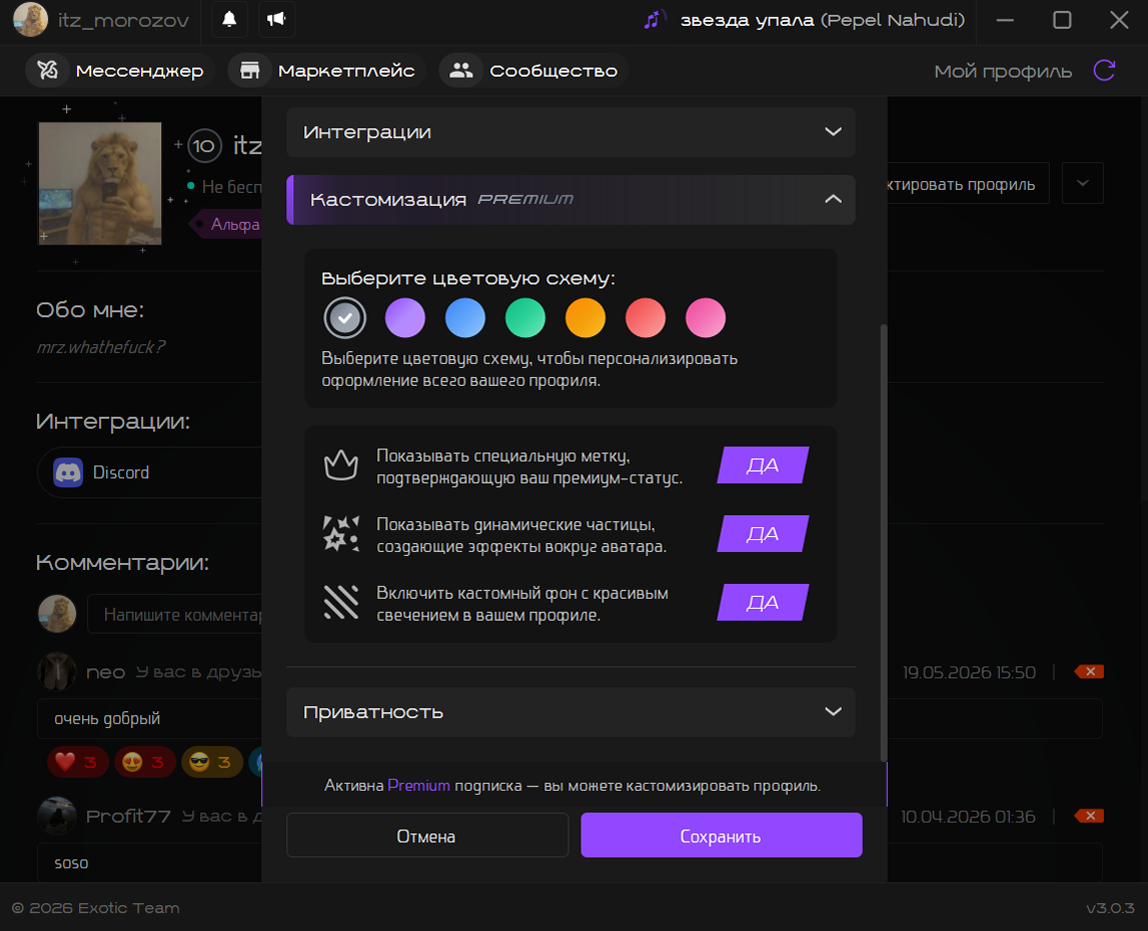Click the itz_morozov username in title bar
This screenshot has height=931, width=1148.
click(x=123, y=20)
